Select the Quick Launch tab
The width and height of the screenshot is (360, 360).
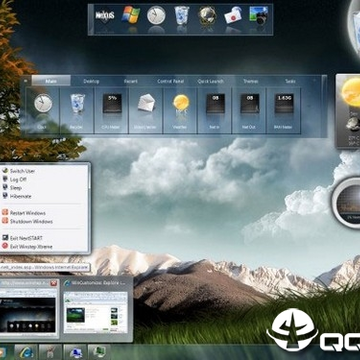point(211,81)
